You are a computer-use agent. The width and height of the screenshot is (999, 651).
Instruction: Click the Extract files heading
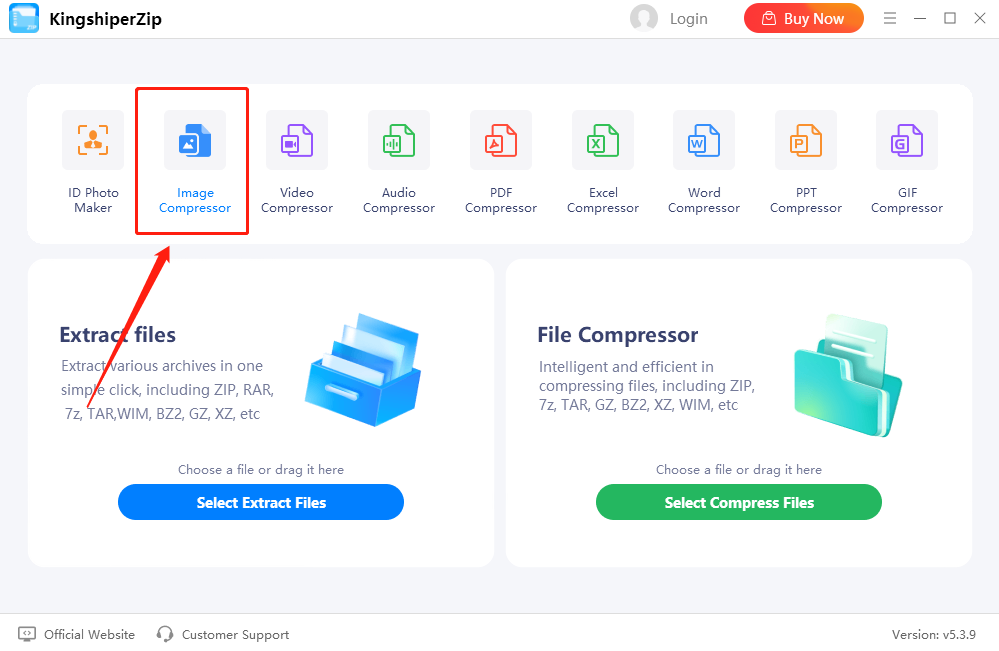point(118,334)
